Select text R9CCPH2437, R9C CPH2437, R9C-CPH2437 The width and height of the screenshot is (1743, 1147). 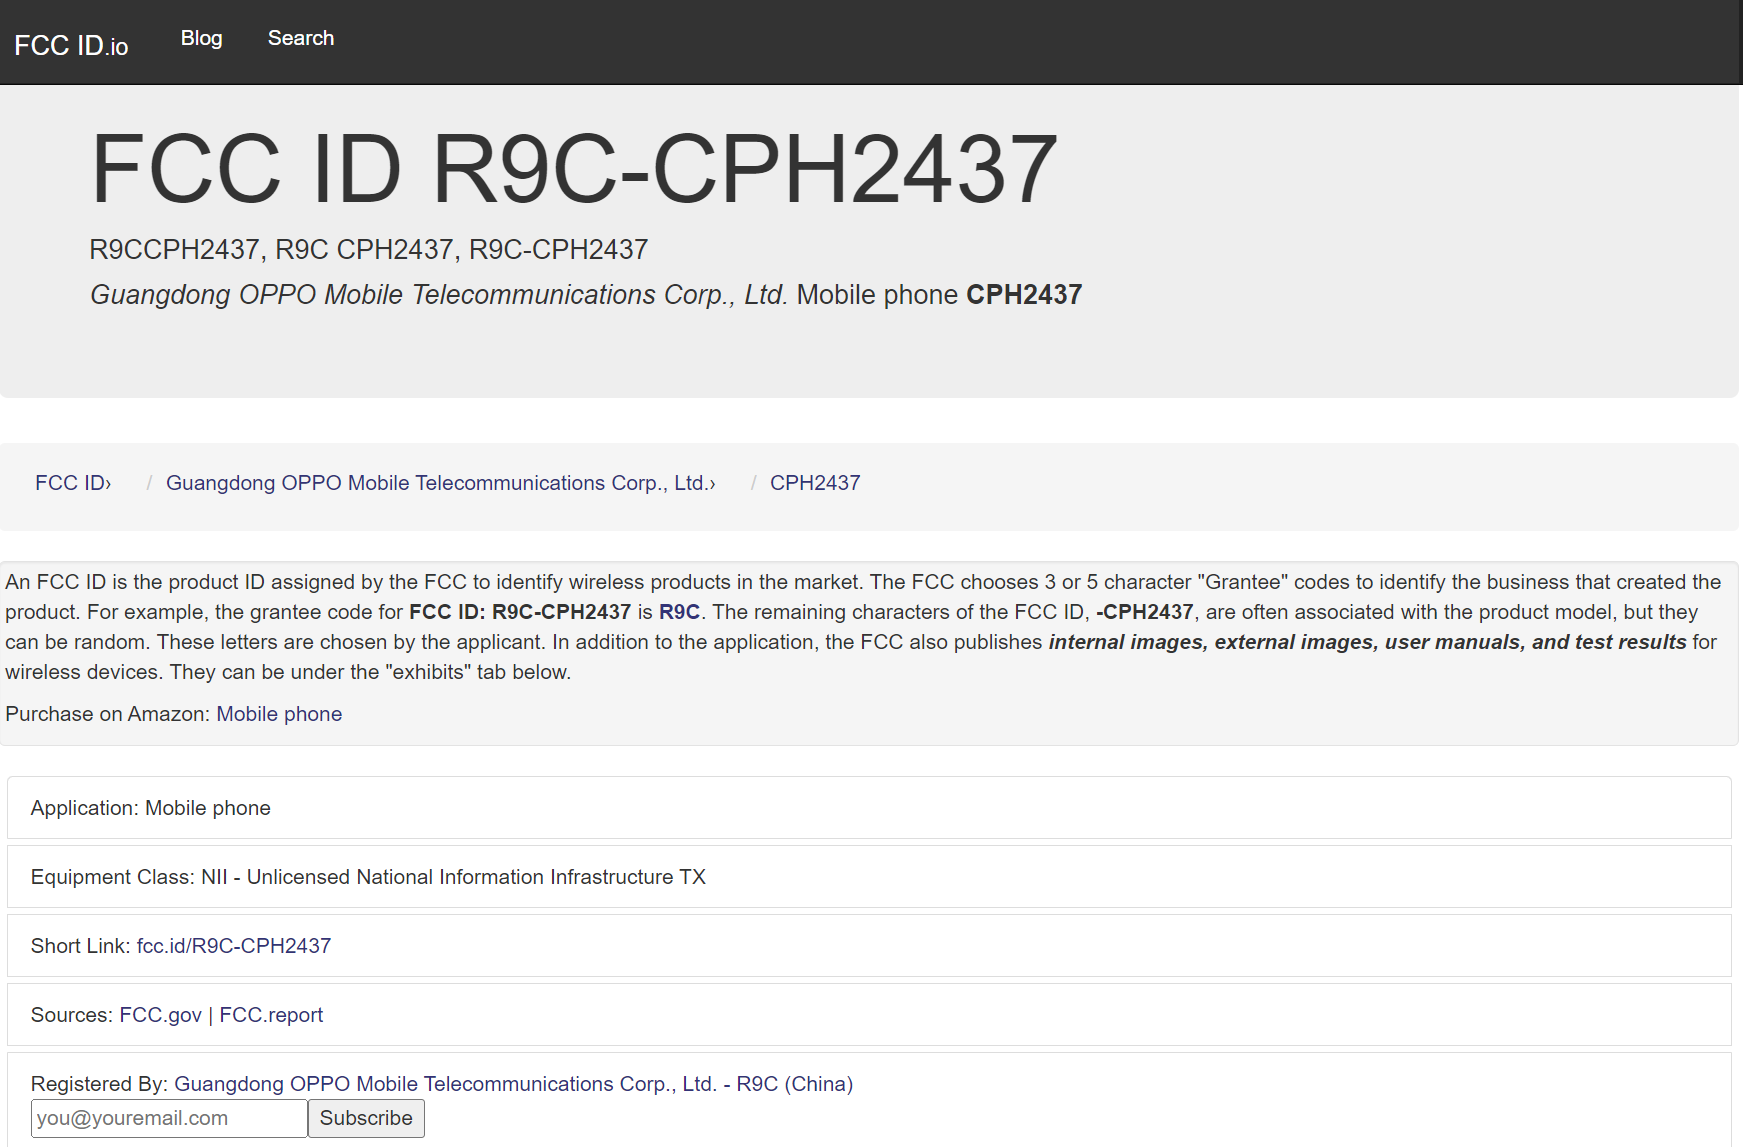[369, 249]
